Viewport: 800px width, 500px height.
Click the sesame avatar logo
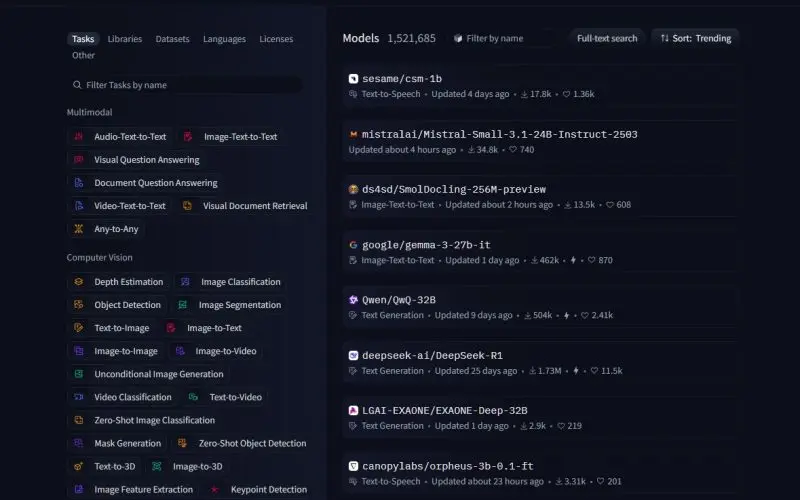[353, 79]
